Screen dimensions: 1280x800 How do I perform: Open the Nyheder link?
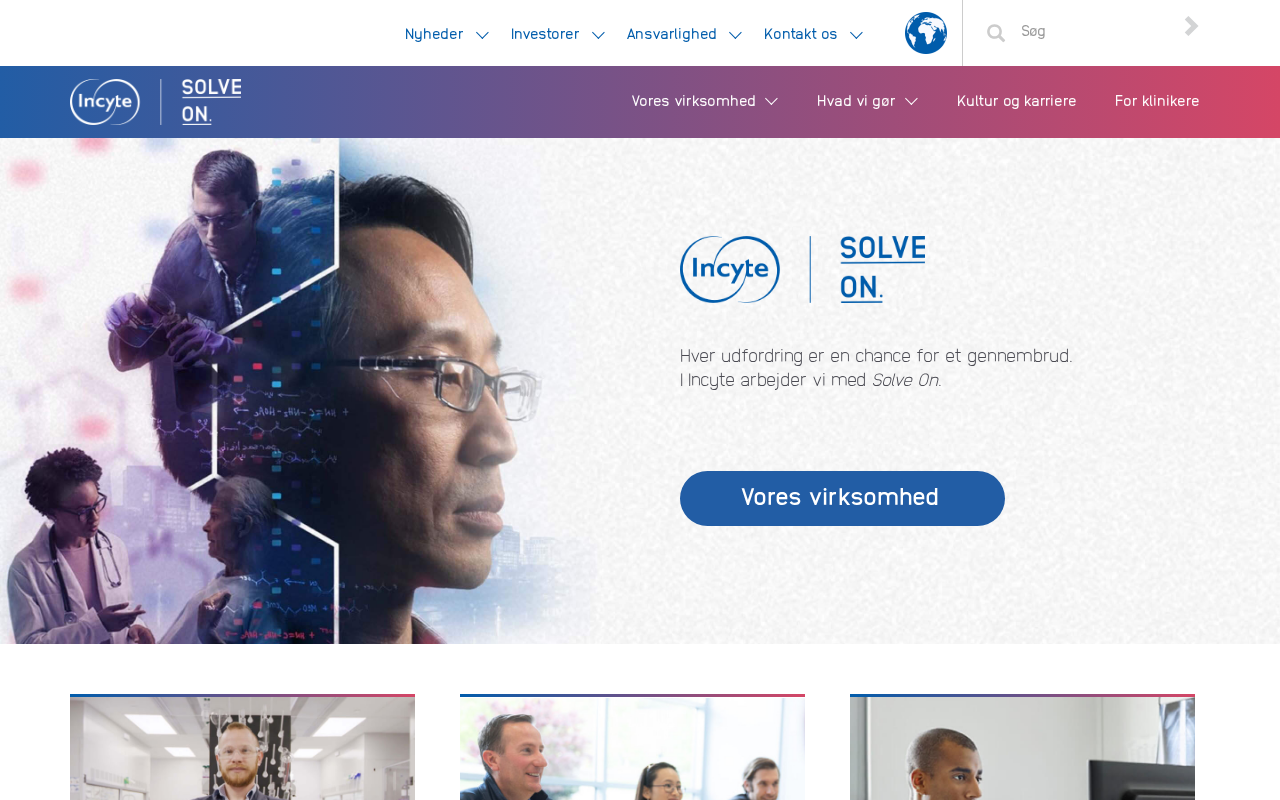coord(434,34)
